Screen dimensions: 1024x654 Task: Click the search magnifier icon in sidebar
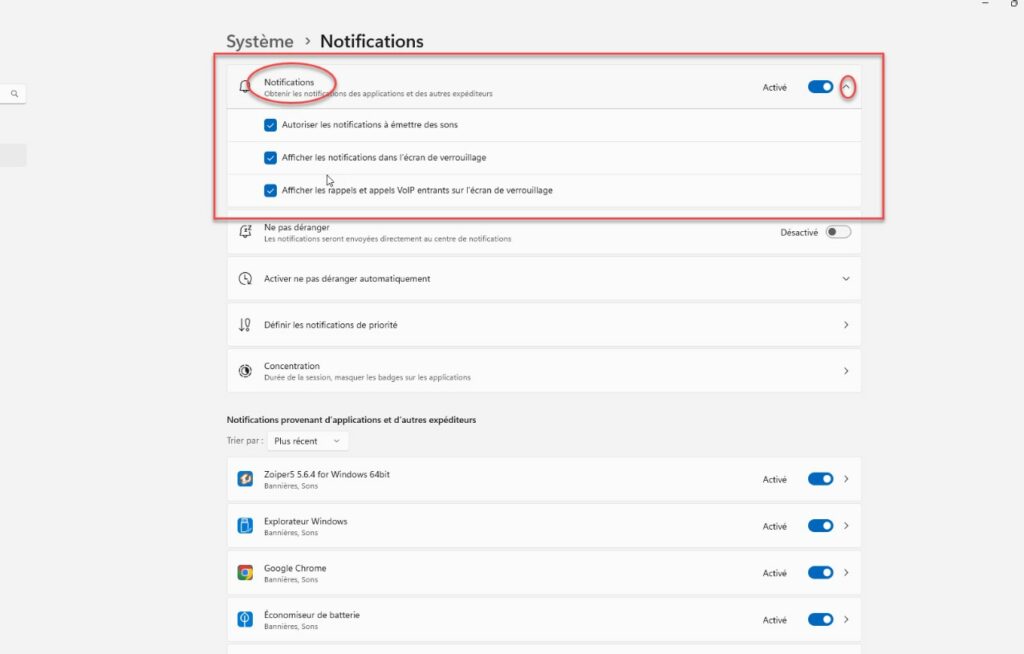pyautogui.click(x=14, y=94)
